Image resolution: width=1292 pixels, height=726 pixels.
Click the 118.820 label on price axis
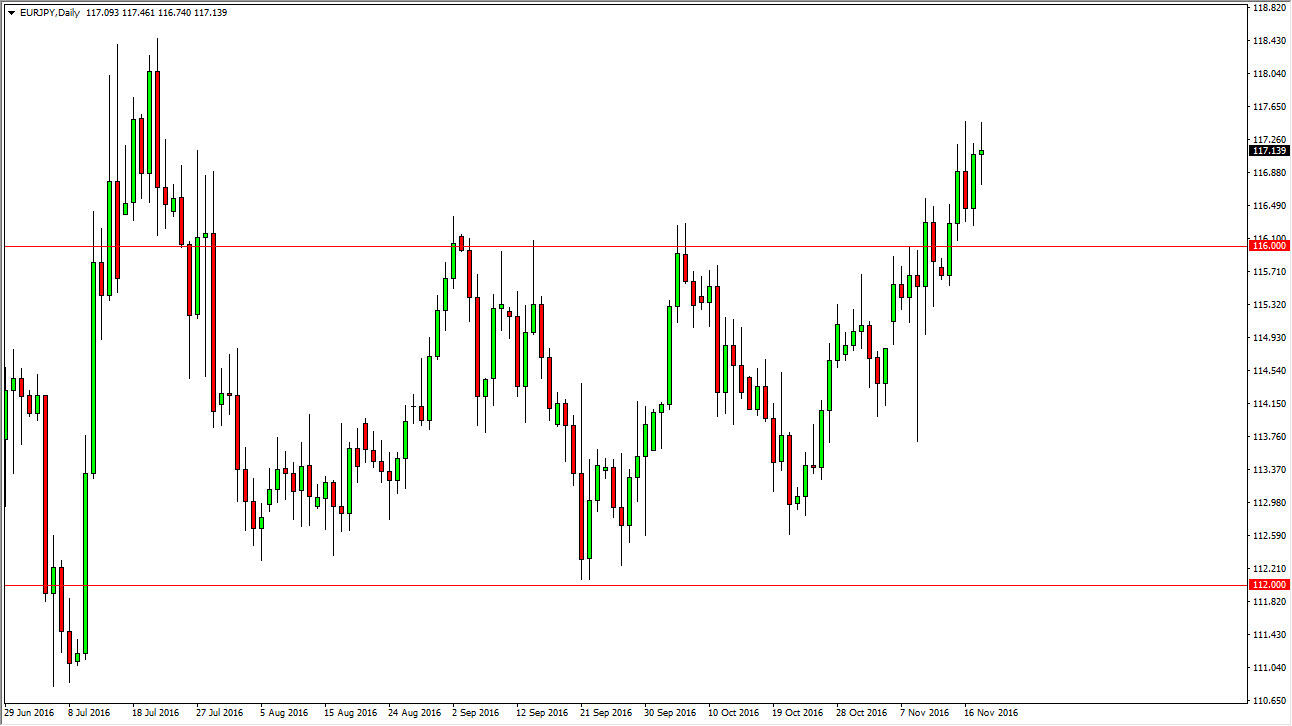point(1269,8)
